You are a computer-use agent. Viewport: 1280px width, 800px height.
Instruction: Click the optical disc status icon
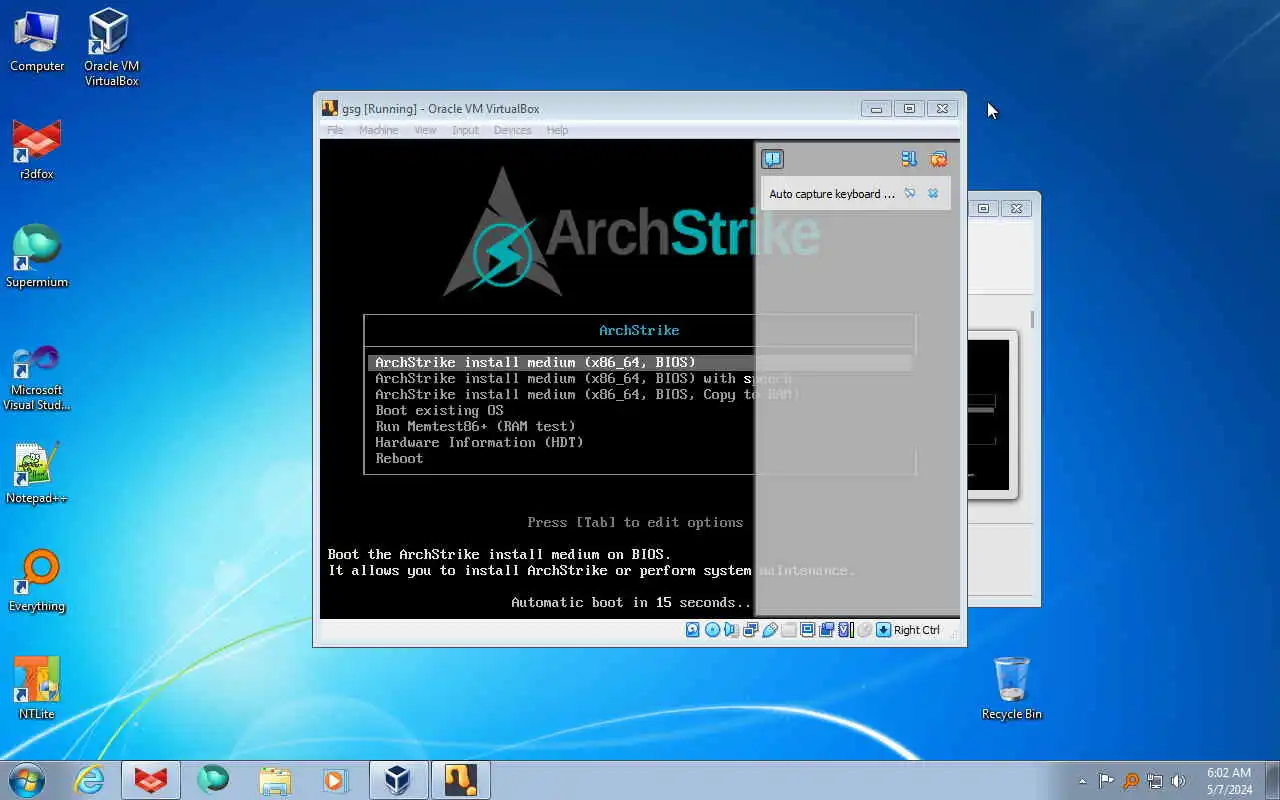click(712, 630)
